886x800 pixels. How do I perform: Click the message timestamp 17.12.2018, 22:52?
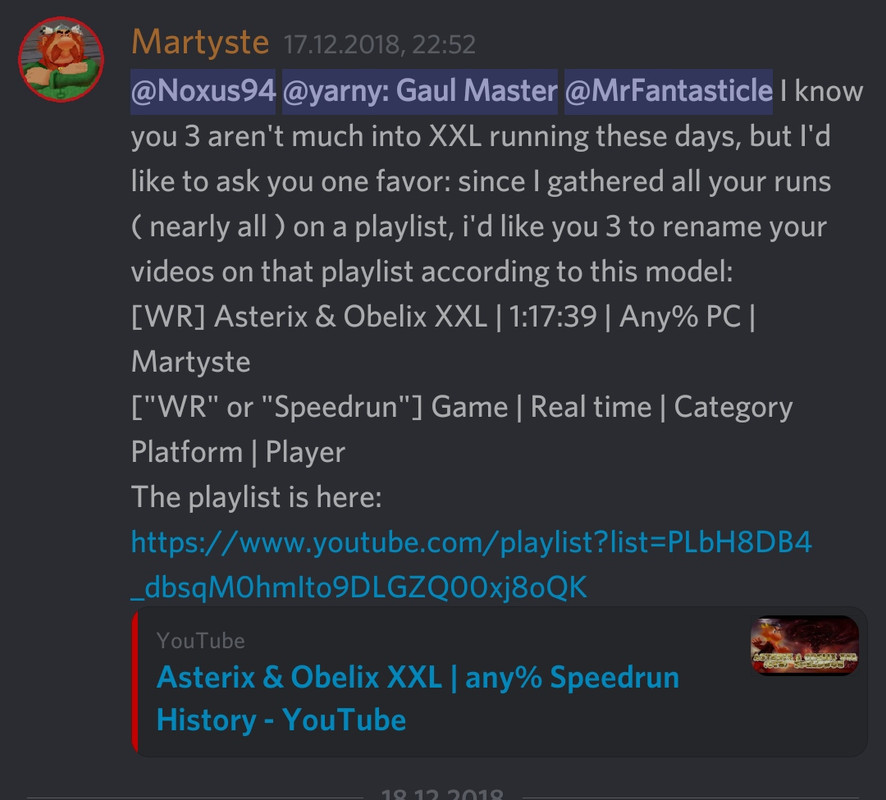[379, 45]
